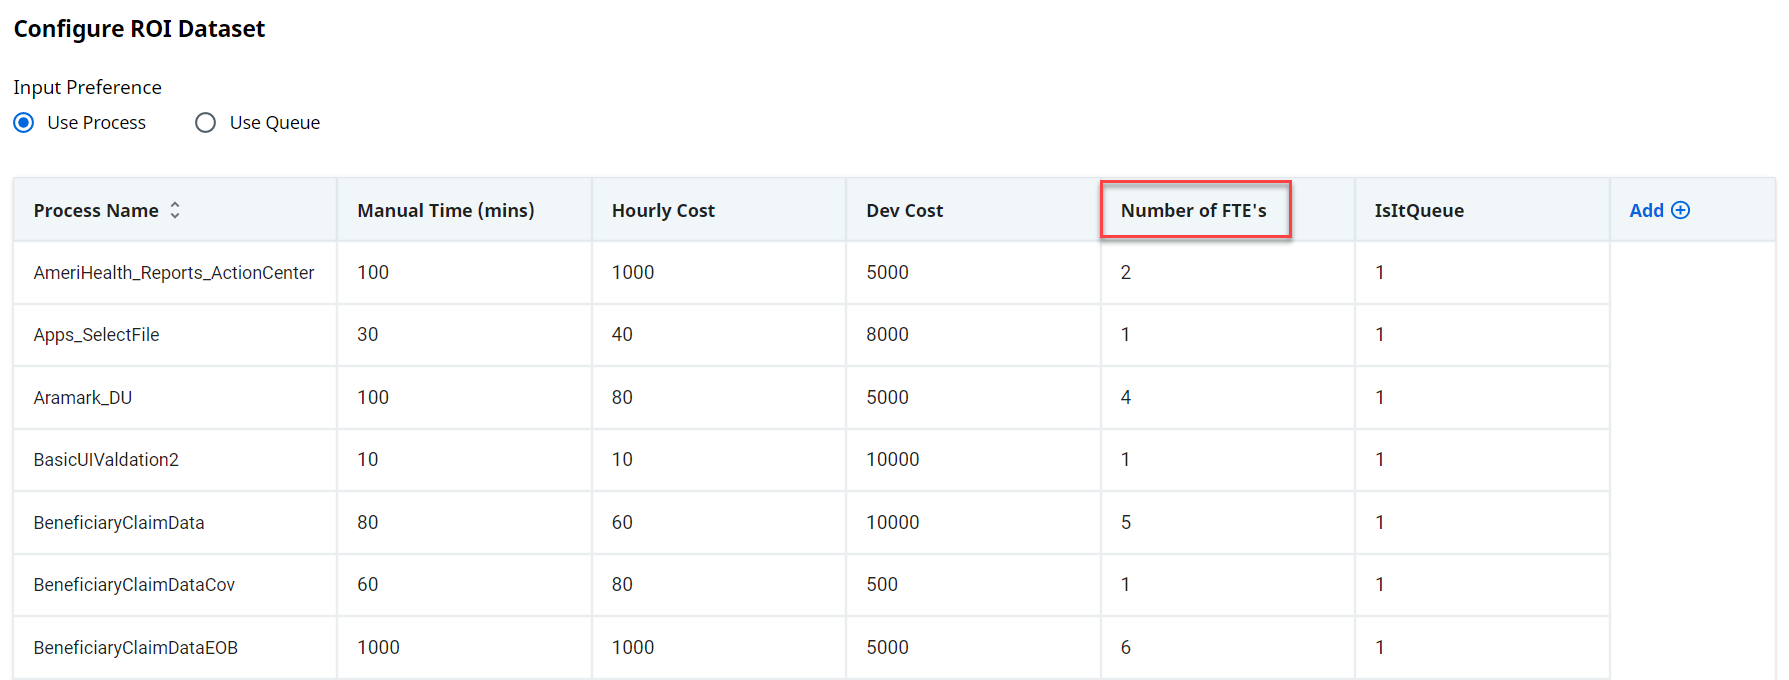This screenshot has width=1789, height=680.
Task: Click the Hourly Cost column header
Action: click(663, 210)
